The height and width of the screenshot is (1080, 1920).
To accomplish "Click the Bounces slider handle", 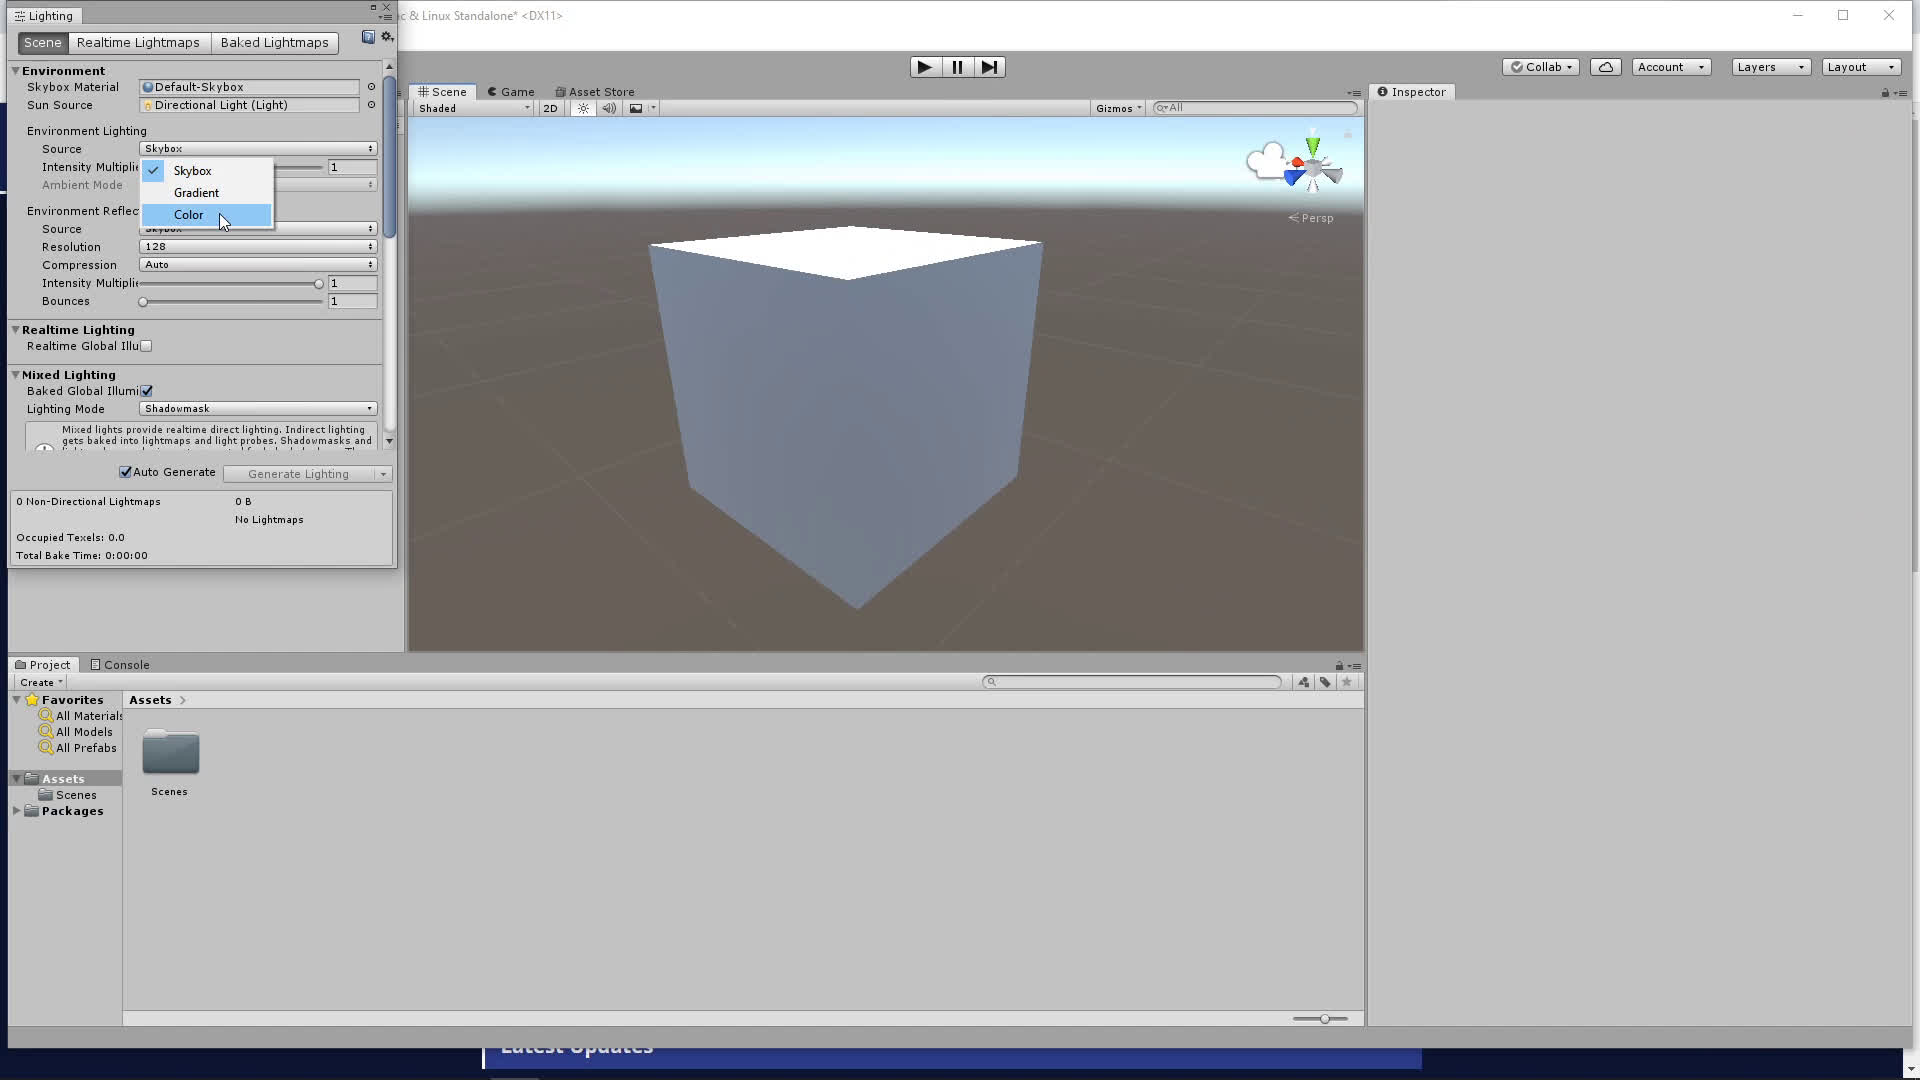I will pos(143,302).
